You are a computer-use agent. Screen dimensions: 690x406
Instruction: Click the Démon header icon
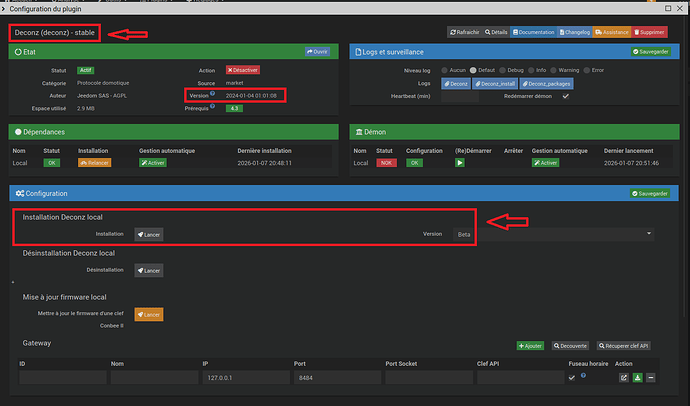coord(359,132)
